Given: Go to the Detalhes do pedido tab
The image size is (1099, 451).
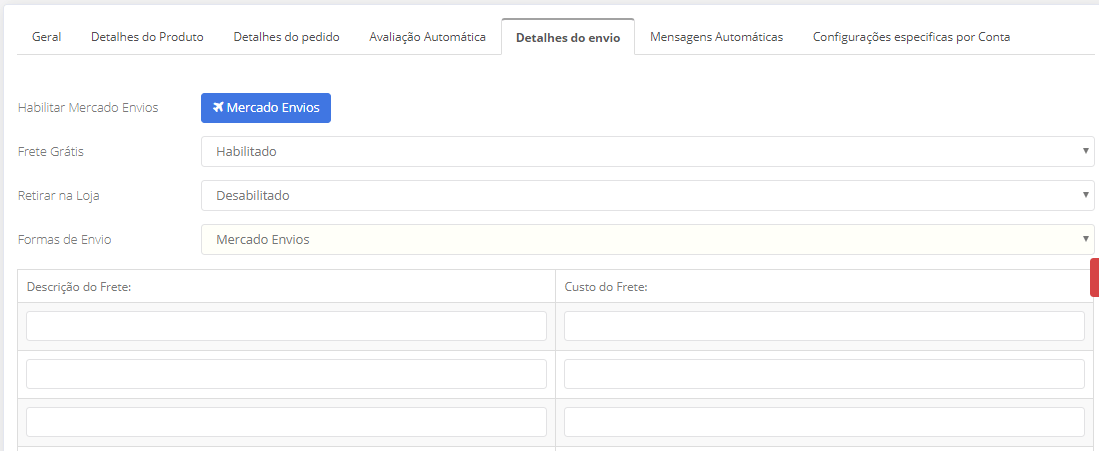Looking at the screenshot, I should pyautogui.click(x=286, y=37).
